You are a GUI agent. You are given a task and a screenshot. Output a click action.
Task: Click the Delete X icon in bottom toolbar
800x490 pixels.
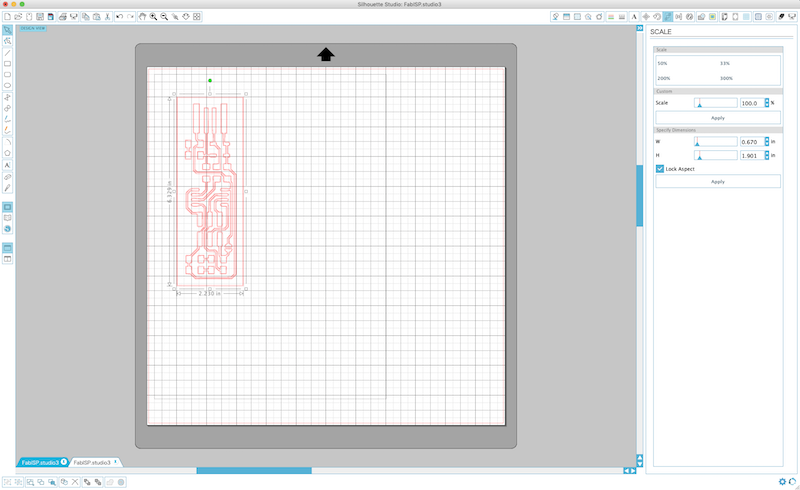click(x=75, y=482)
